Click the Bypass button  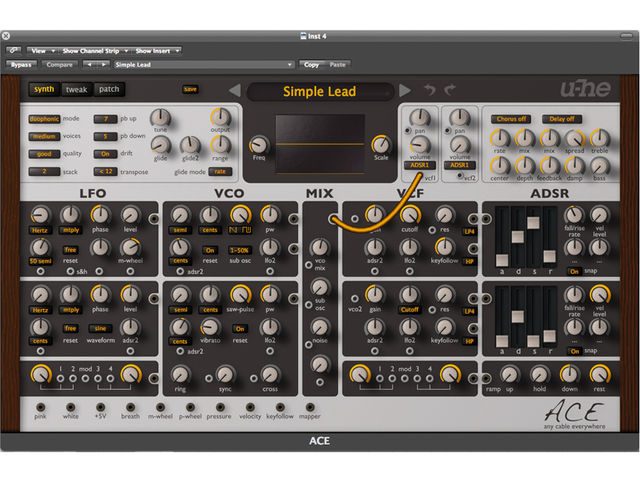(21, 64)
